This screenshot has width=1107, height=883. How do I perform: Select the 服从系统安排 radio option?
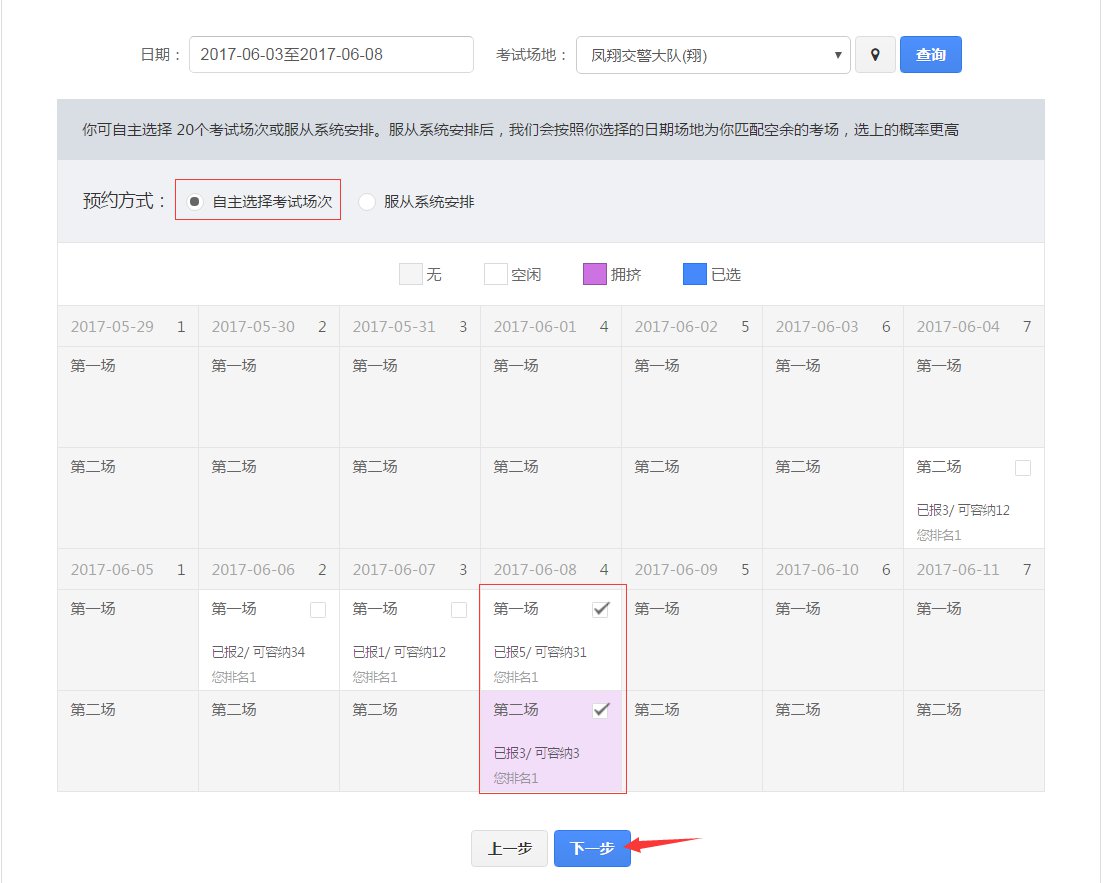coord(367,201)
